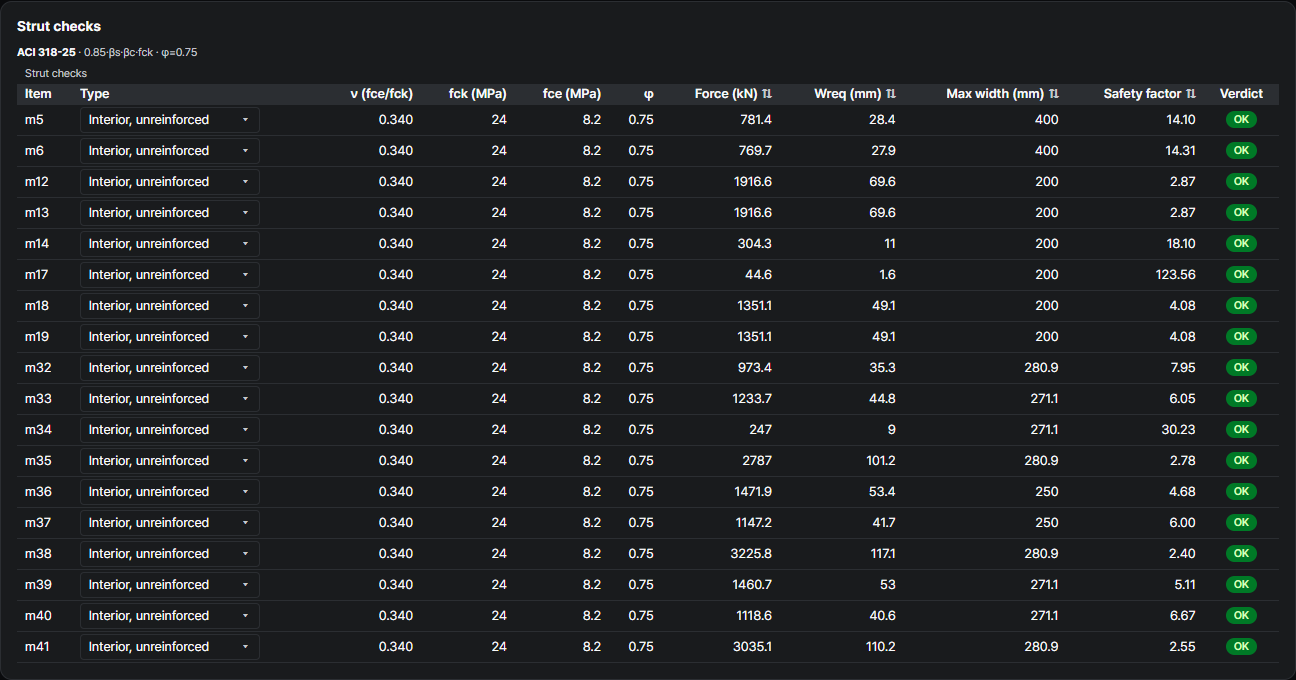1296x680 pixels.
Task: Change strut type for row m32
Action: [x=170, y=368]
